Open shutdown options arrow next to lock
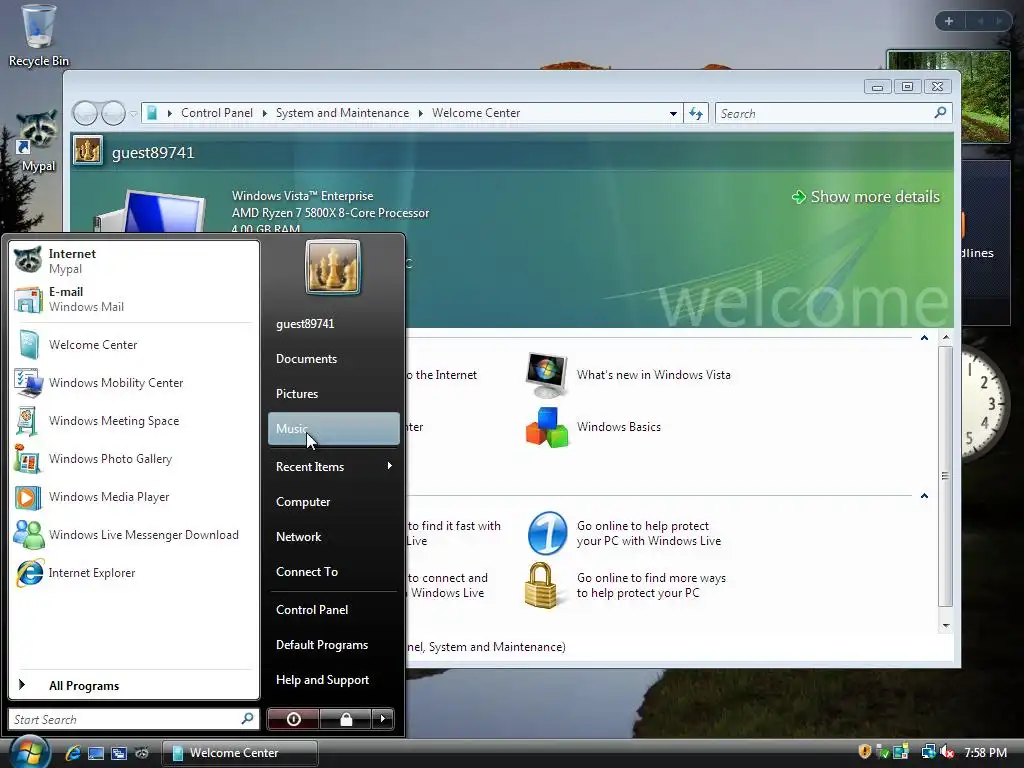Screen dimensions: 1024x768 pyautogui.click(x=383, y=719)
